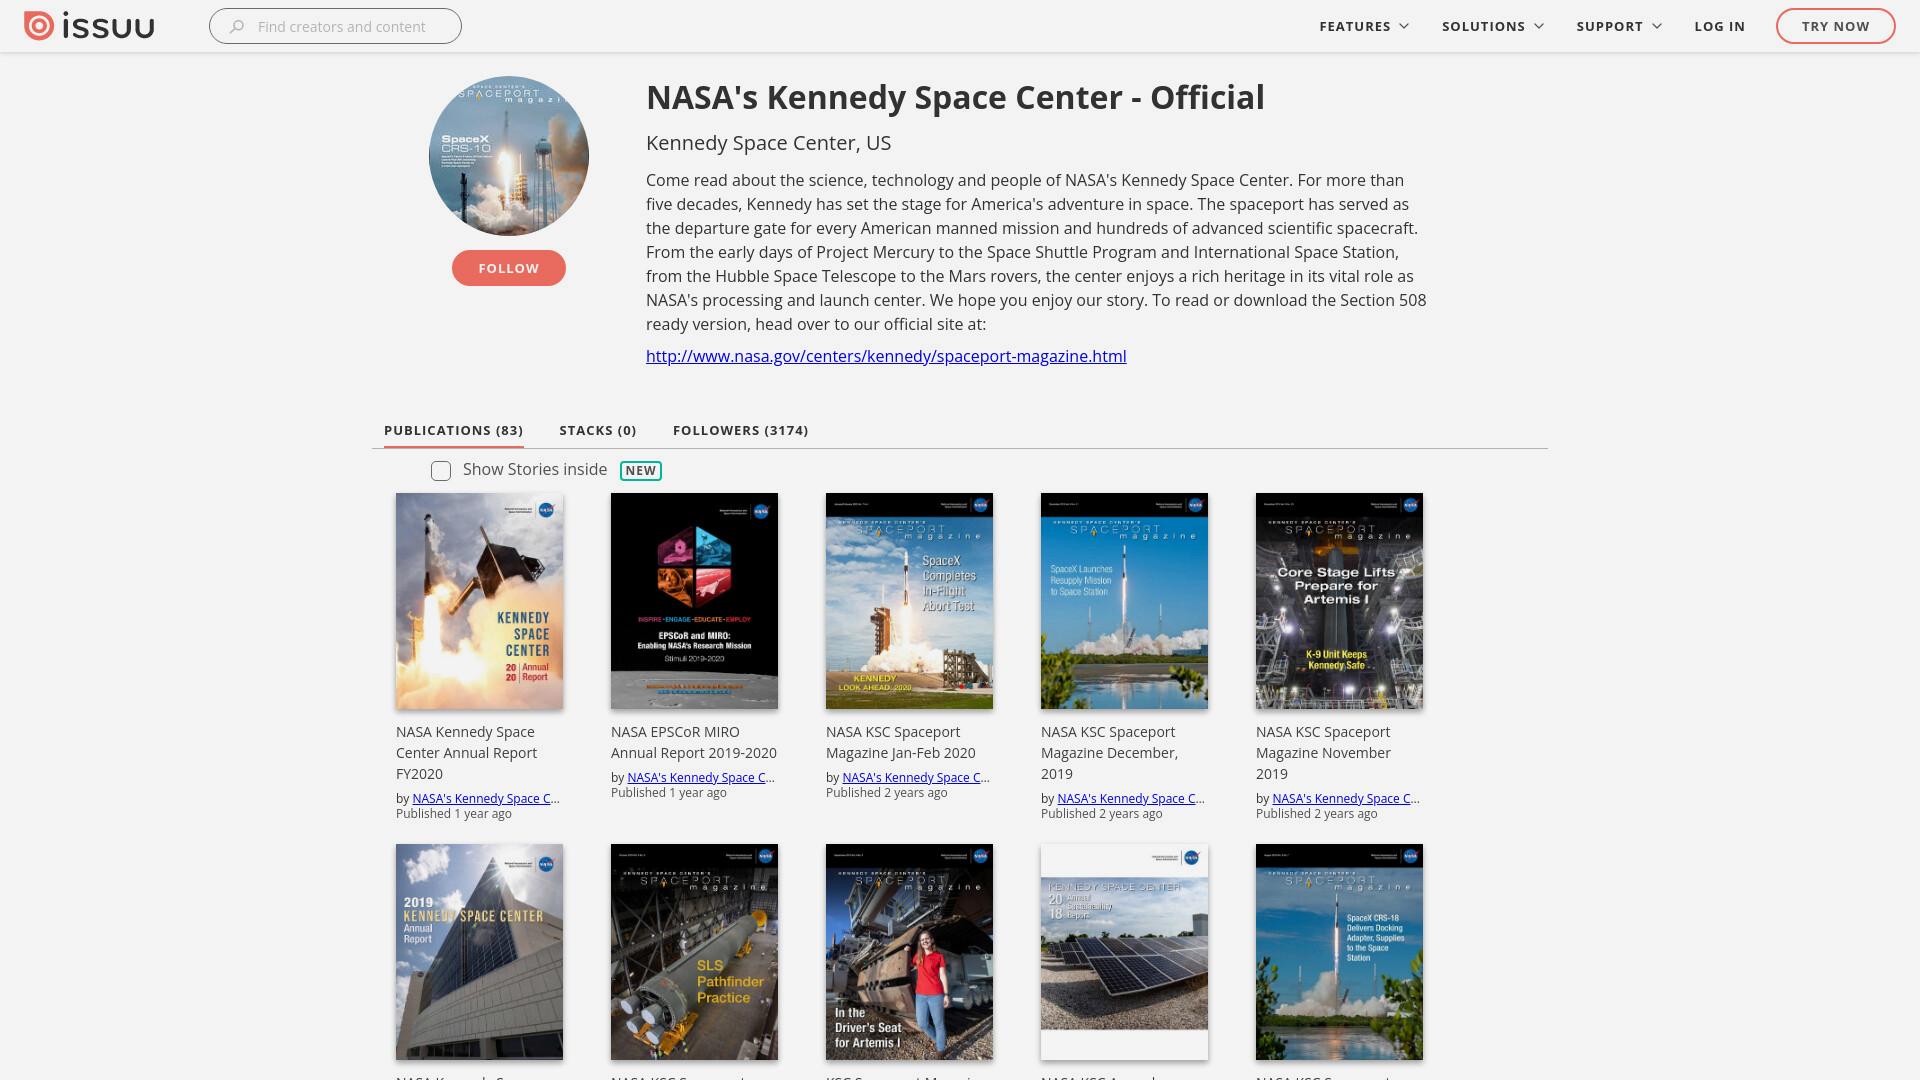This screenshot has height=1080, width=1920.
Task: Focus the Find creators and content field
Action: (x=335, y=26)
